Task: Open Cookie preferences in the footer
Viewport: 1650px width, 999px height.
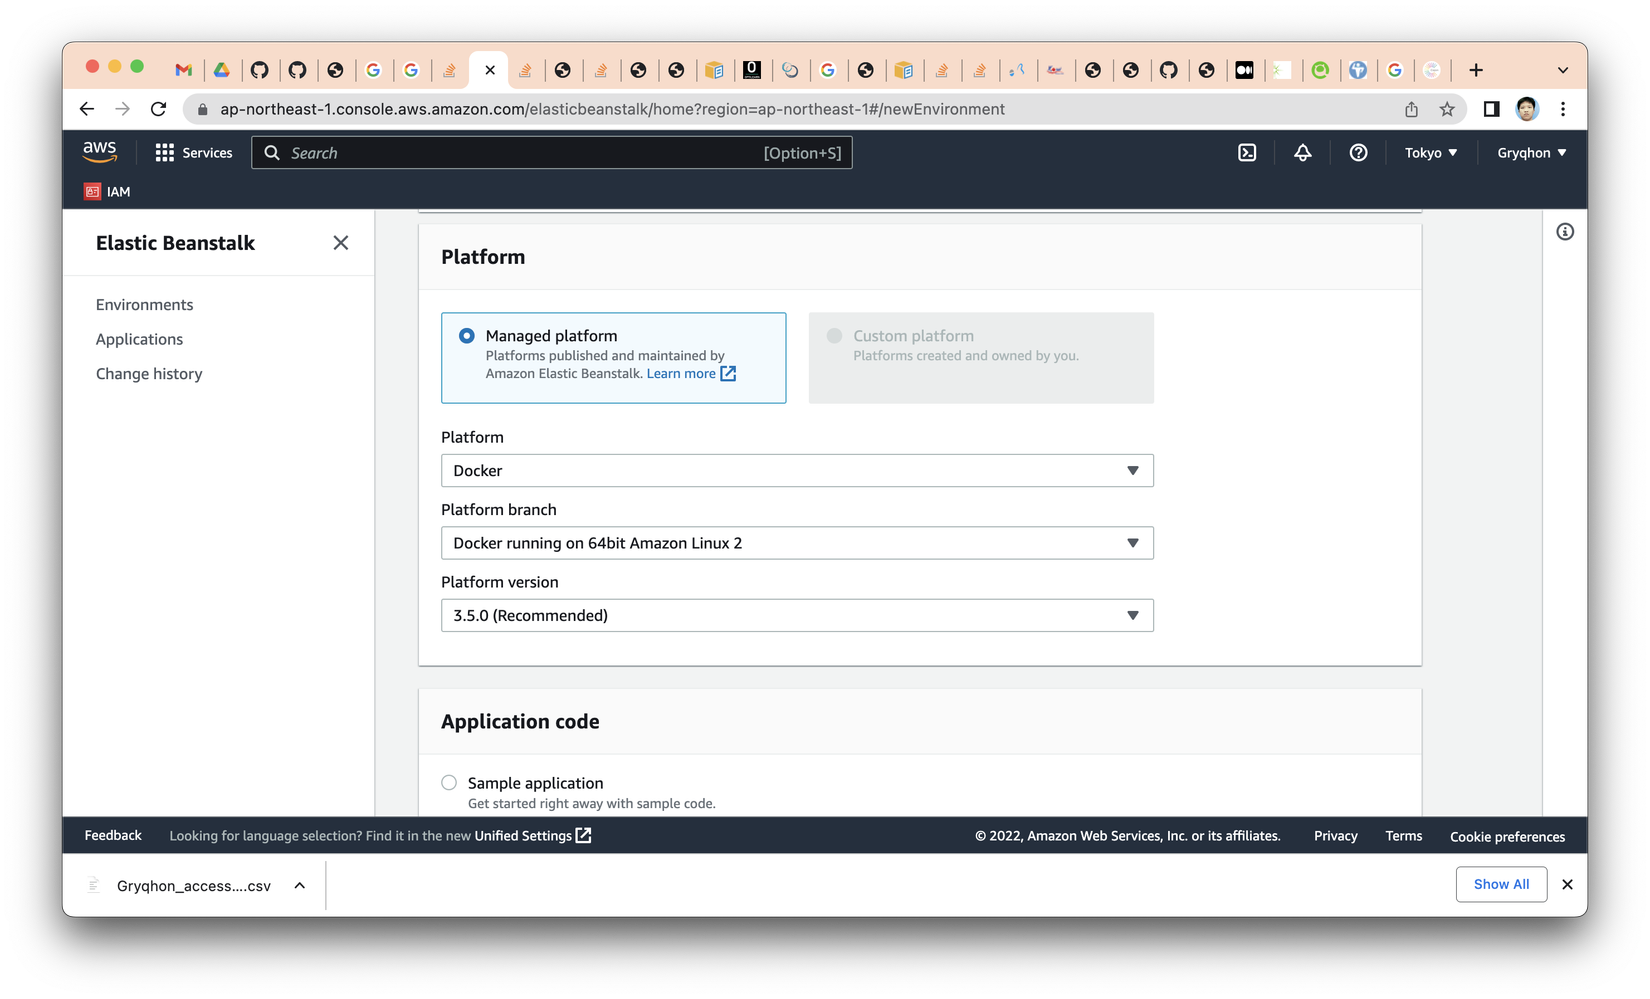Action: pos(1508,837)
